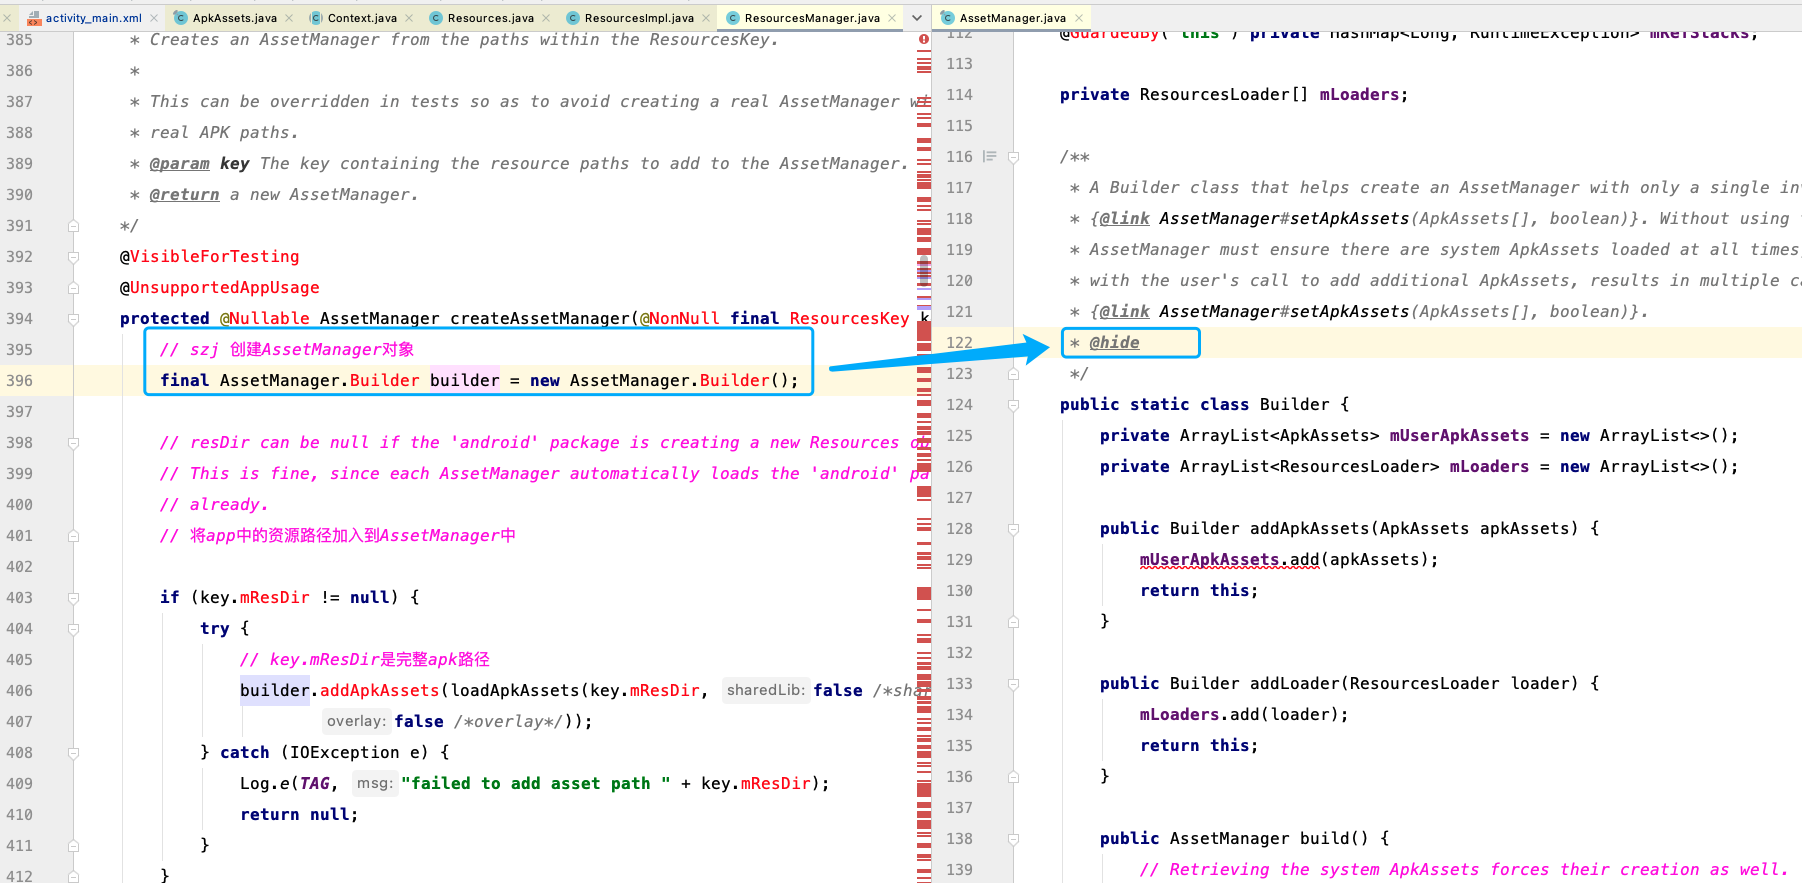Click the red error indicator atop left scrollbar
Screen dimensions: 1802x883
tap(924, 39)
